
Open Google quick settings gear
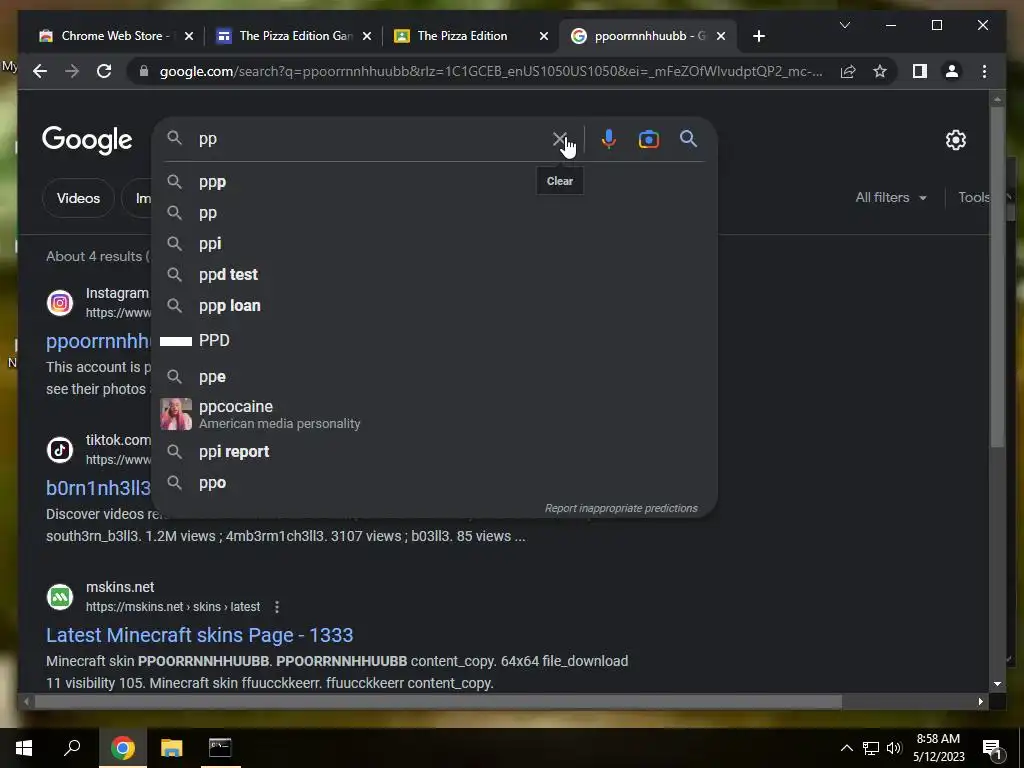(955, 140)
